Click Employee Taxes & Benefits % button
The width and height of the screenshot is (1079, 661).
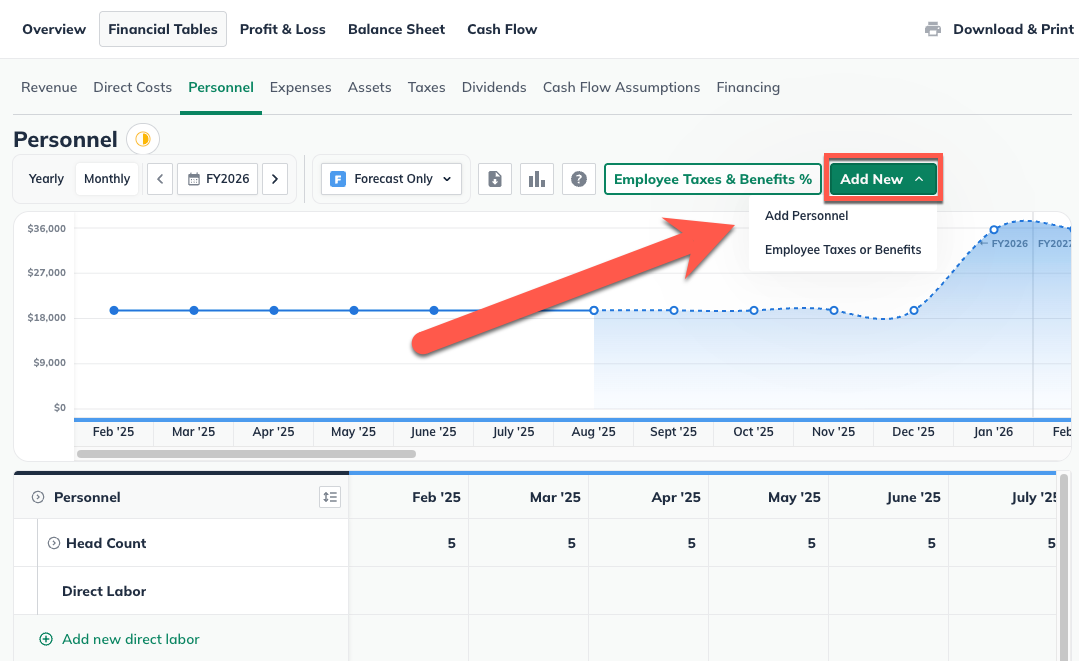click(712, 179)
